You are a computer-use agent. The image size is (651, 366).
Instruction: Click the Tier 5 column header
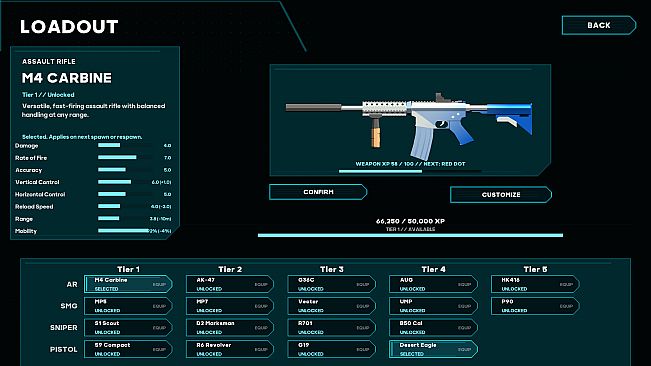535,269
